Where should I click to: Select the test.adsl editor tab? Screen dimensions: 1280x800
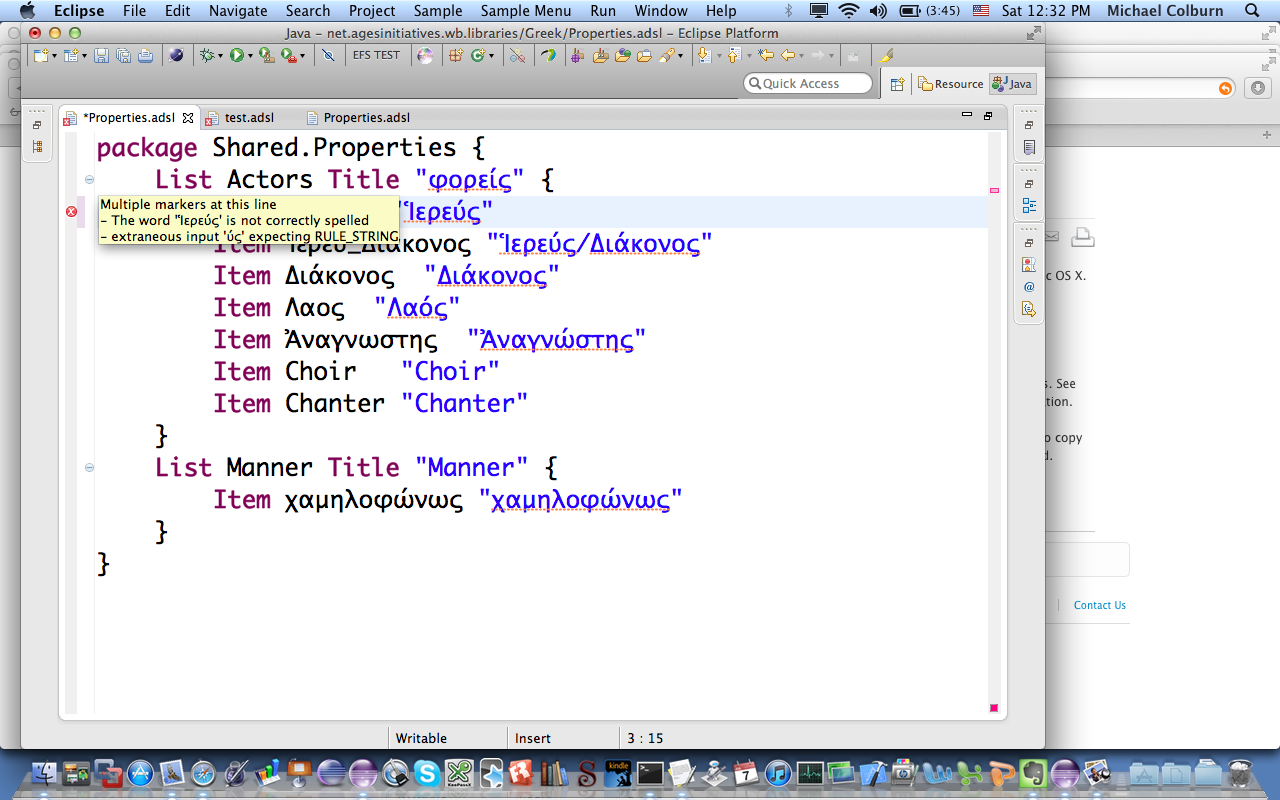(240, 117)
